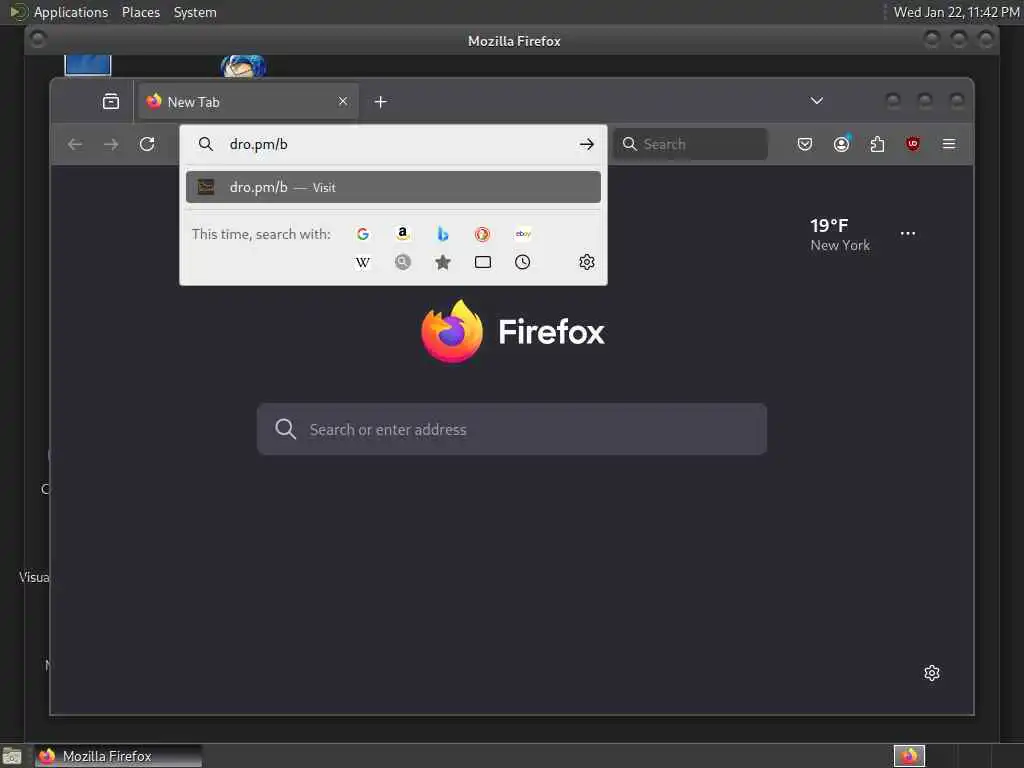This screenshot has height=768, width=1024.
Task: Personalize New Tab with the gear icon
Action: point(932,673)
